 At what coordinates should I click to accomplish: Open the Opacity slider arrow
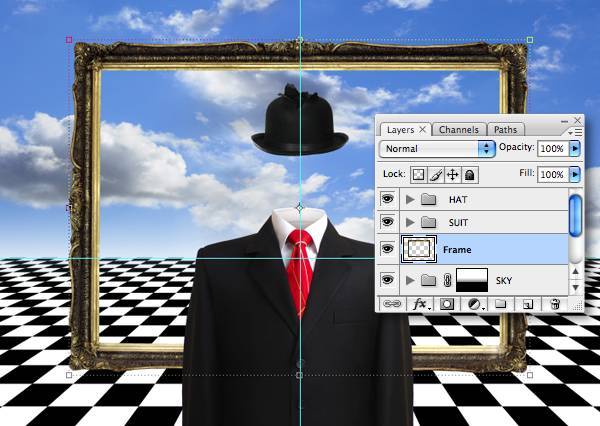[575, 149]
